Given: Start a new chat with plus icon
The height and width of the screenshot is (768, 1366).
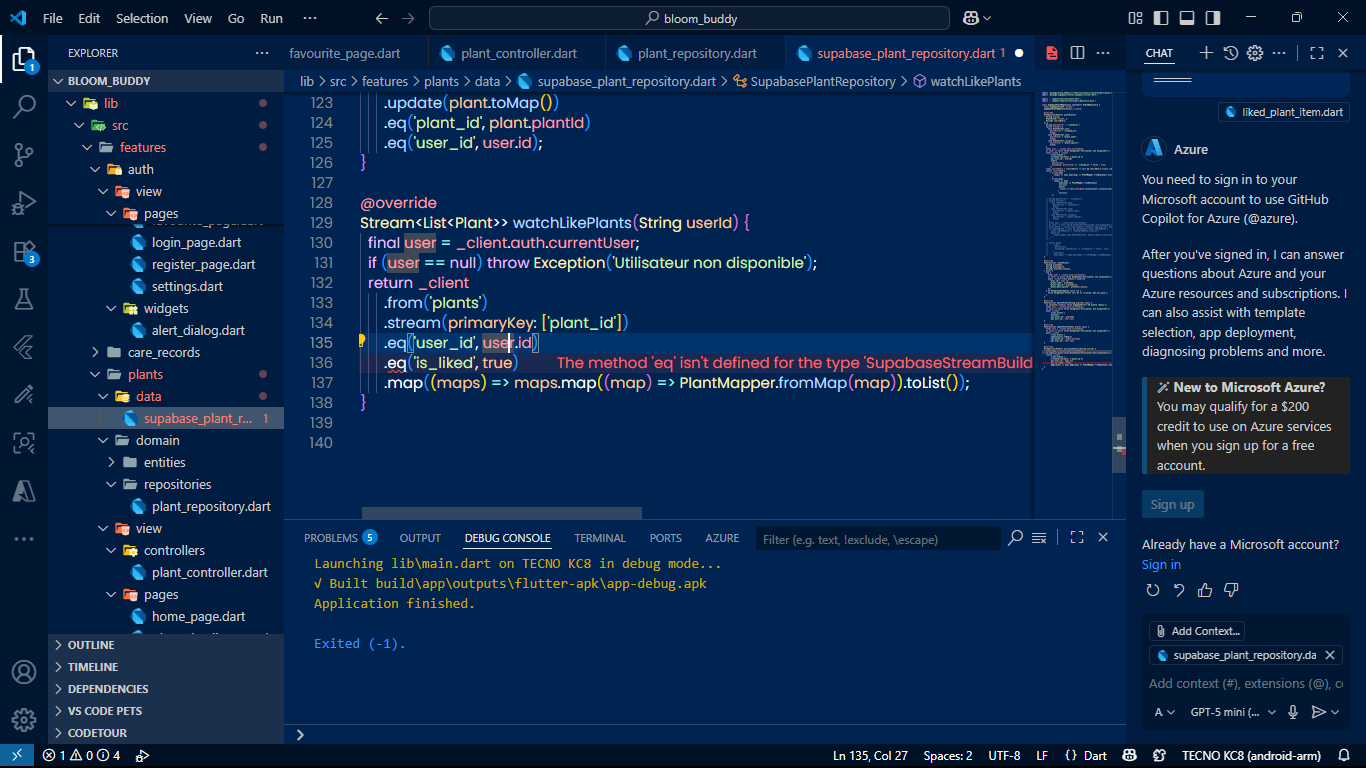Looking at the screenshot, I should [x=1206, y=53].
